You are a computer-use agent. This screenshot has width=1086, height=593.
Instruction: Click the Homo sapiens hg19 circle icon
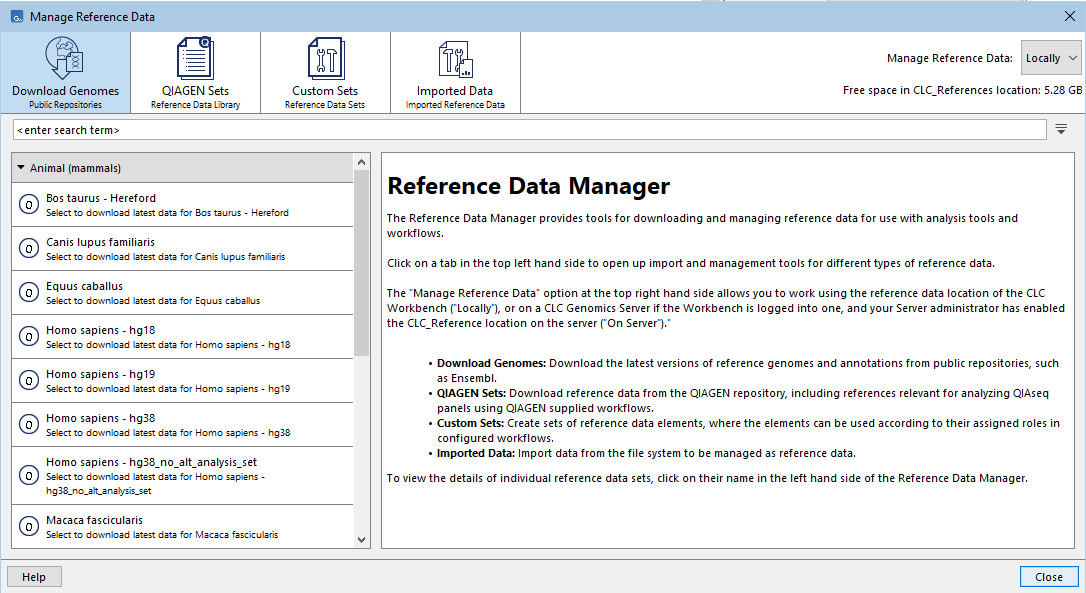pyautogui.click(x=27, y=380)
